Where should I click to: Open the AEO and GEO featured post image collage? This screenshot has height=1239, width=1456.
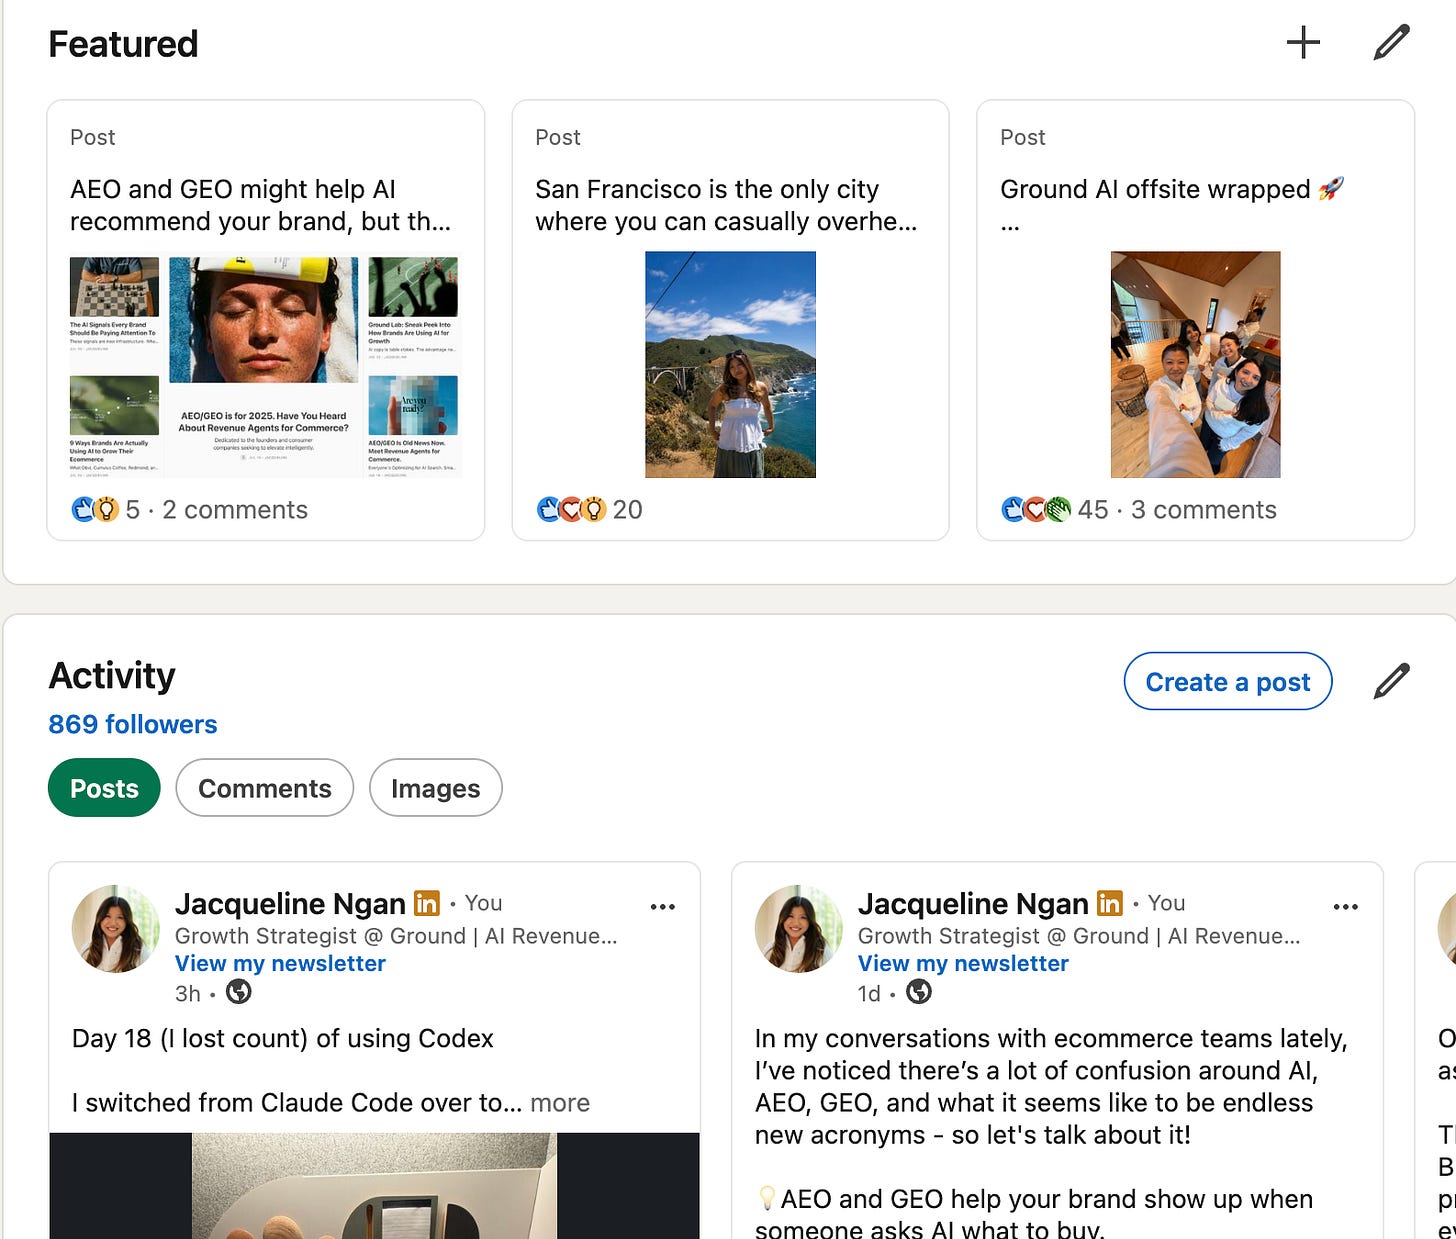[x=264, y=367]
